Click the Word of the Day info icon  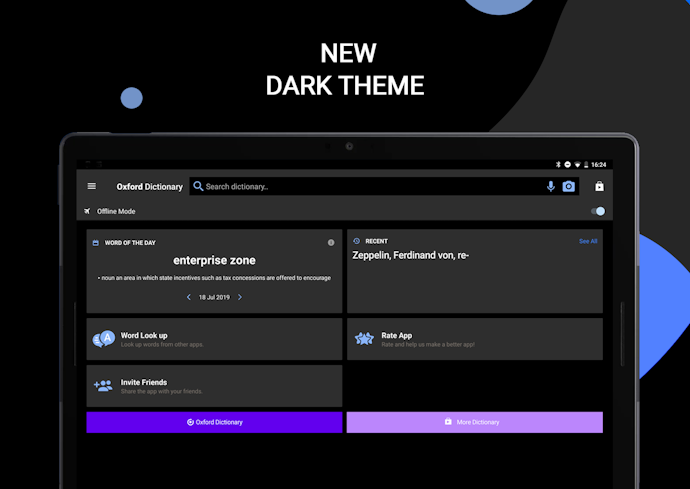coord(331,243)
